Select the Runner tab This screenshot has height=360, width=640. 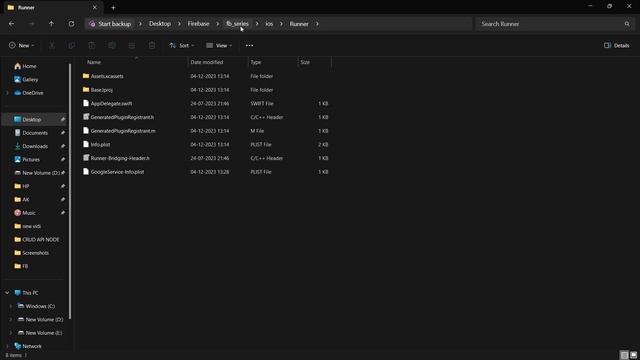(x=52, y=7)
